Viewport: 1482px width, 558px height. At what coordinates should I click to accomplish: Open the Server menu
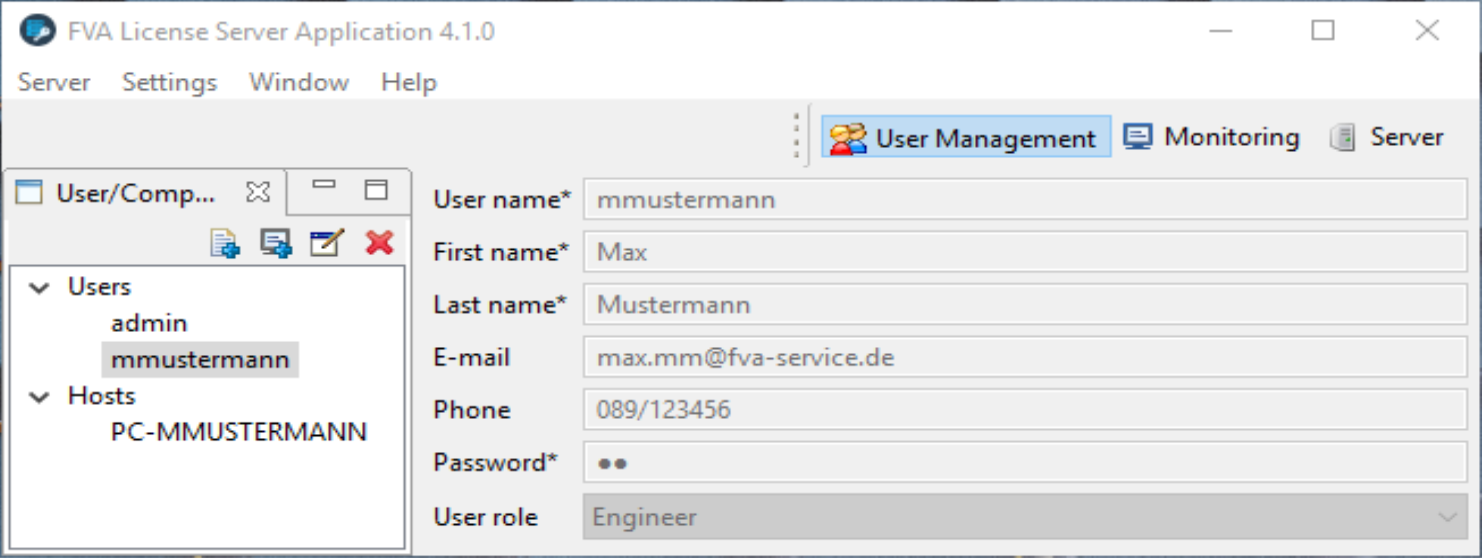[x=54, y=82]
